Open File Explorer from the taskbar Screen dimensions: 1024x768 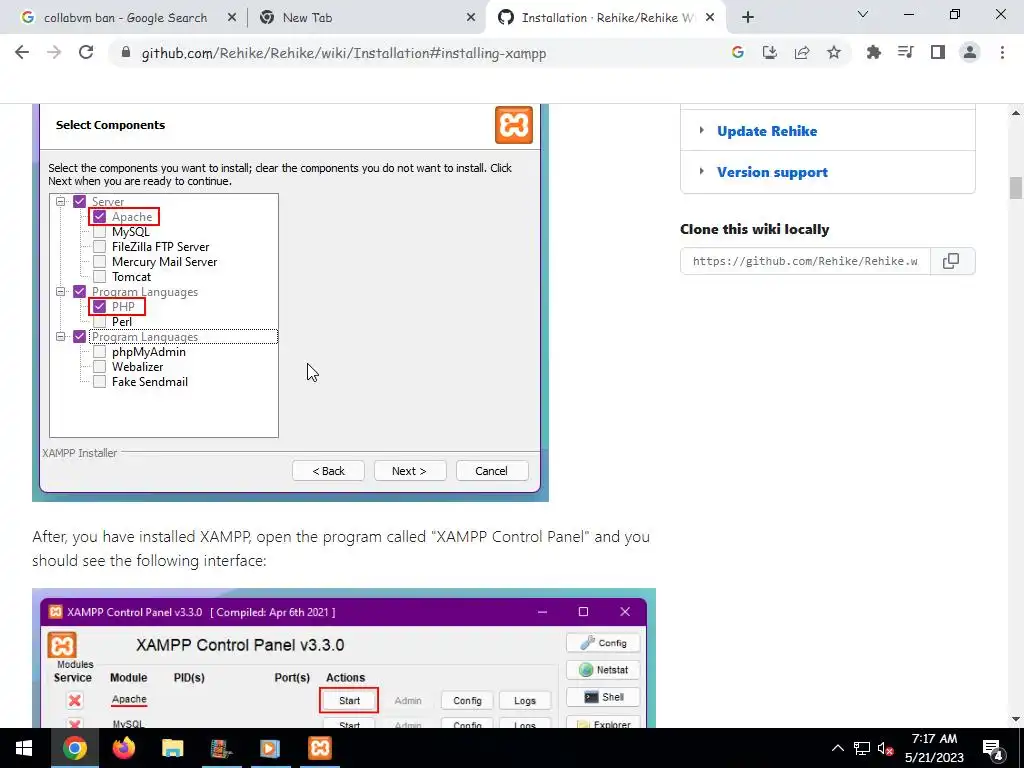point(172,748)
